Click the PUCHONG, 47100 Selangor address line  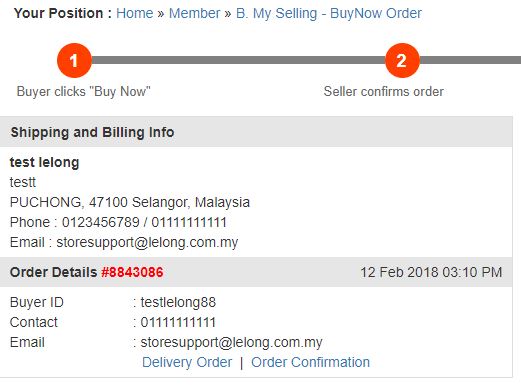pos(130,202)
